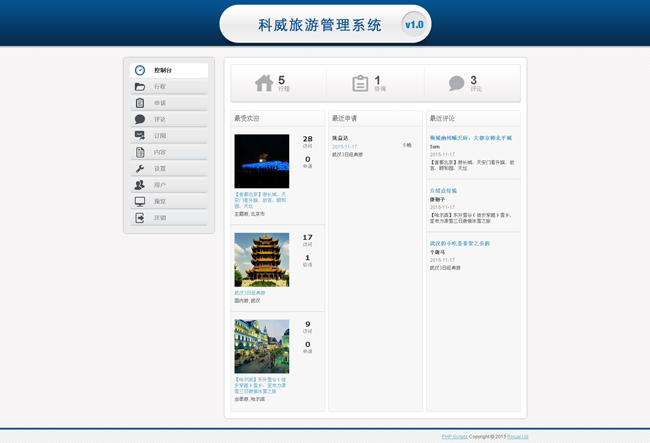This screenshot has height=443, width=650.
Task: Click the PHP Scripts footer link
Action: click(454, 436)
